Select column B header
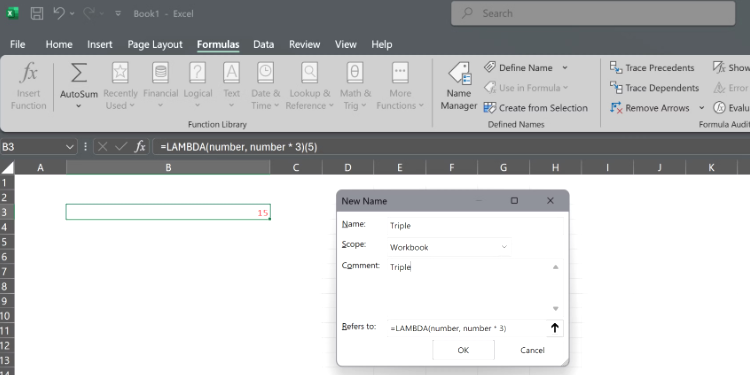The height and width of the screenshot is (375, 750). [168, 167]
